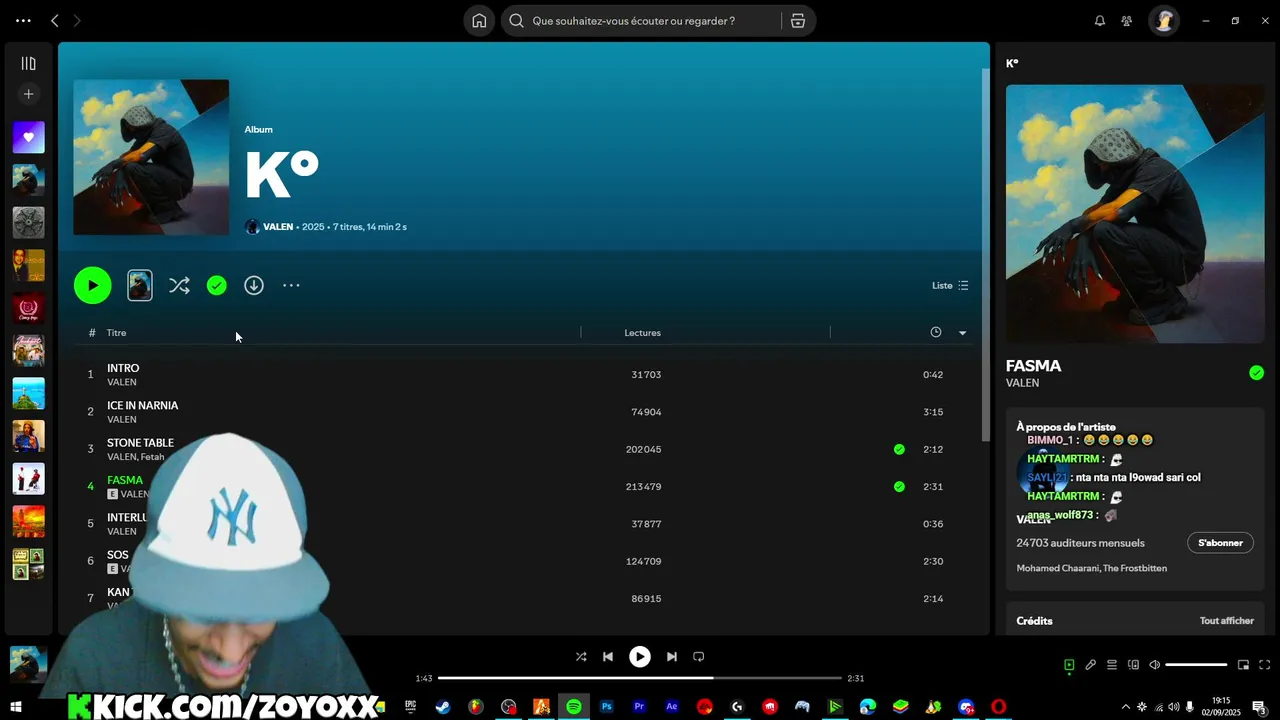Mute the volume speaker icon

pyautogui.click(x=1154, y=665)
